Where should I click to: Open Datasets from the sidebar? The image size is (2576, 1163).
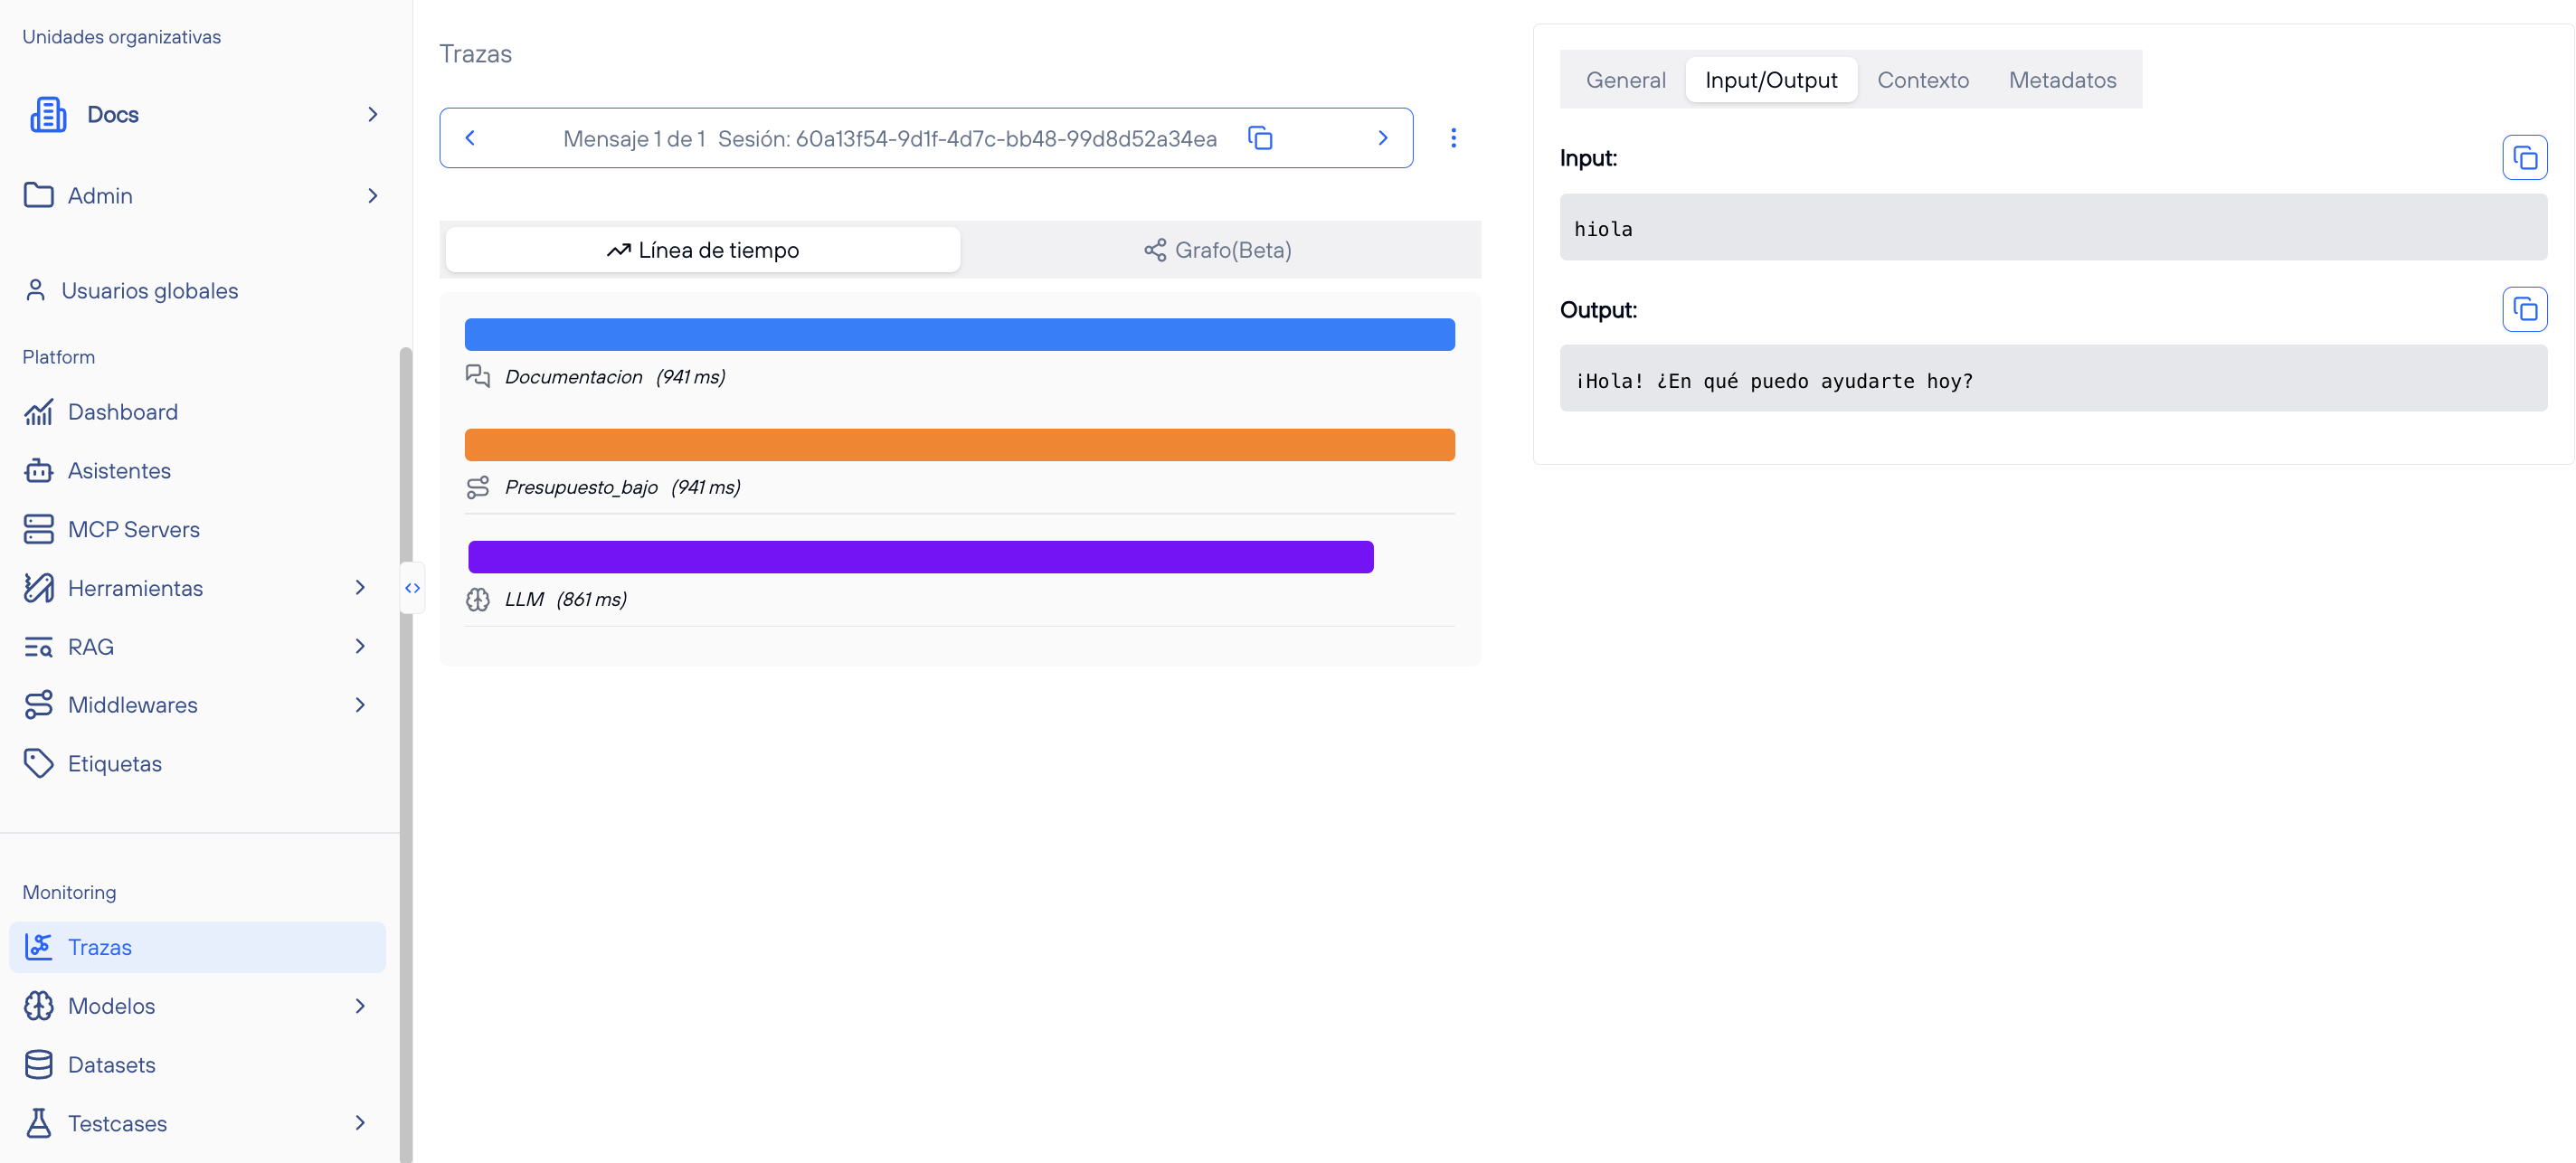click(111, 1064)
